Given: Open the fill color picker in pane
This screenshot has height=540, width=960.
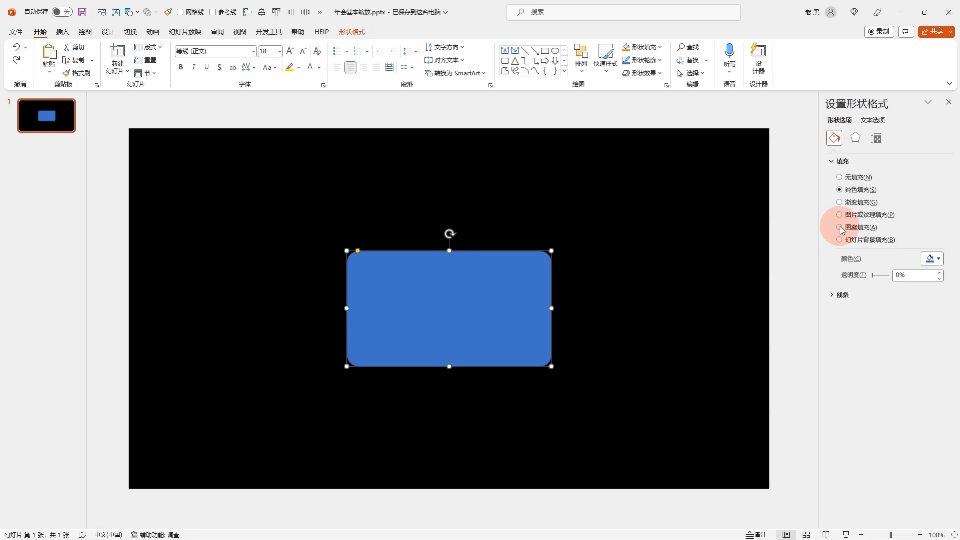Looking at the screenshot, I should pyautogui.click(x=932, y=258).
